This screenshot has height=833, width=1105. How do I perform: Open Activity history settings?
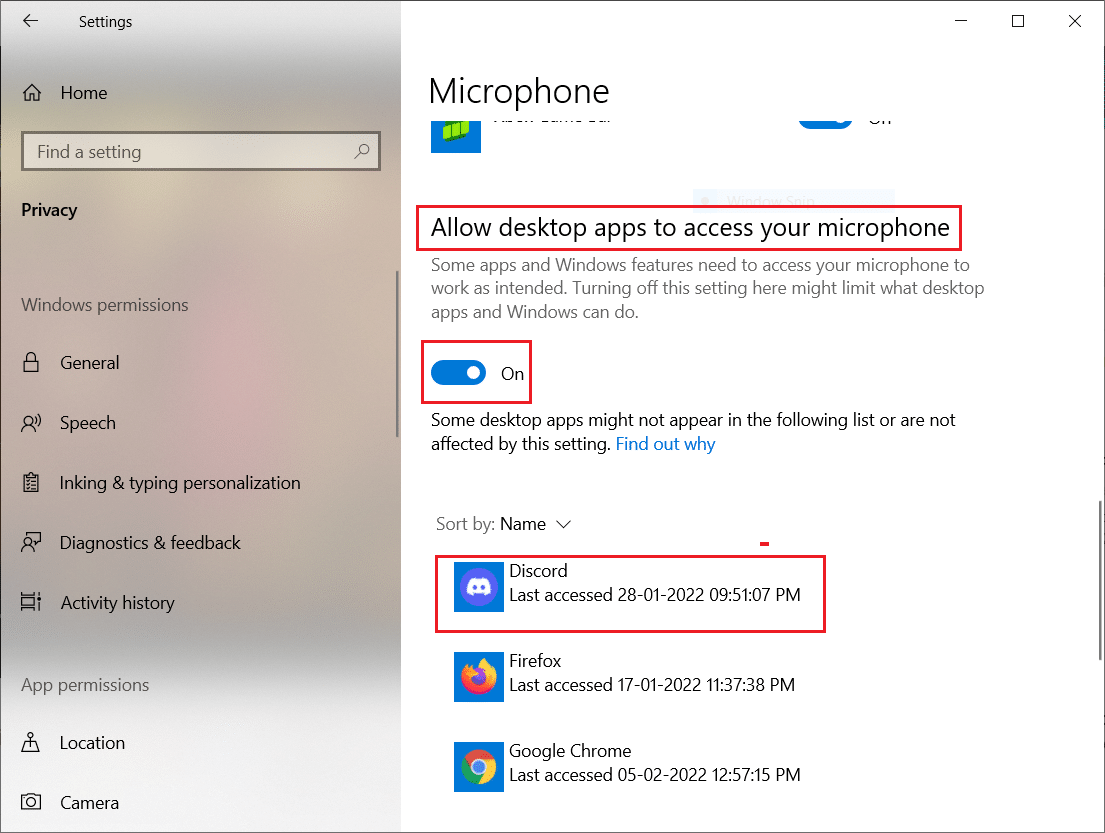[x=117, y=603]
